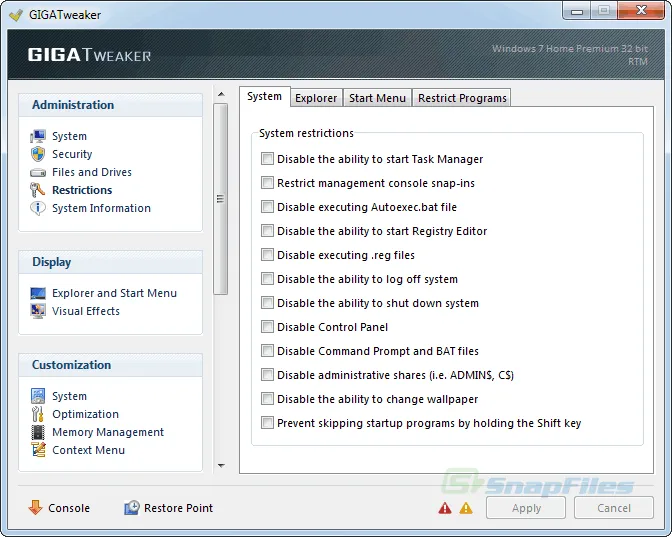Open System Information page
The width and height of the screenshot is (672, 537).
[x=101, y=208]
